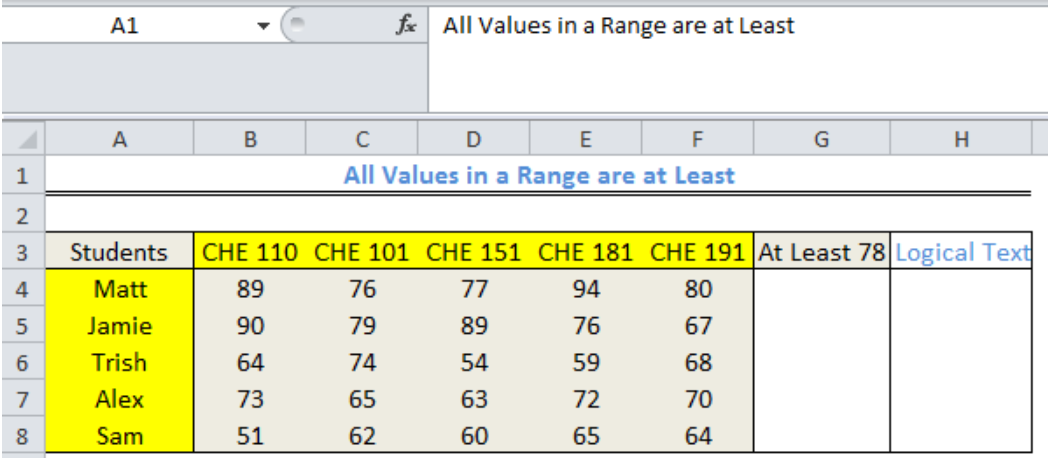Select the yellow CHE 110 header cell

[x=250, y=252]
